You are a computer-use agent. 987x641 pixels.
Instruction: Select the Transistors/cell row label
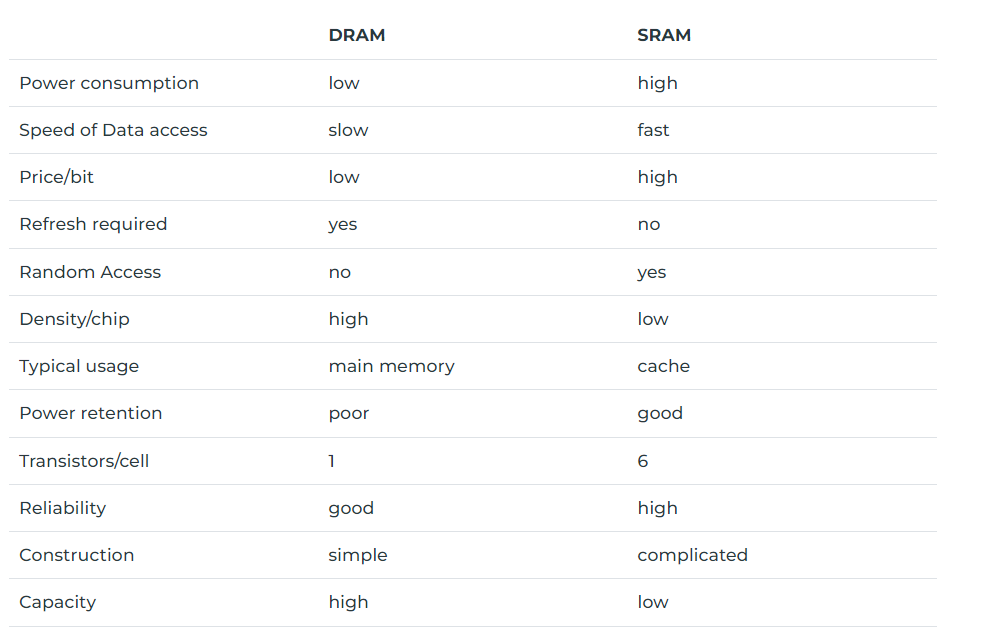click(84, 461)
